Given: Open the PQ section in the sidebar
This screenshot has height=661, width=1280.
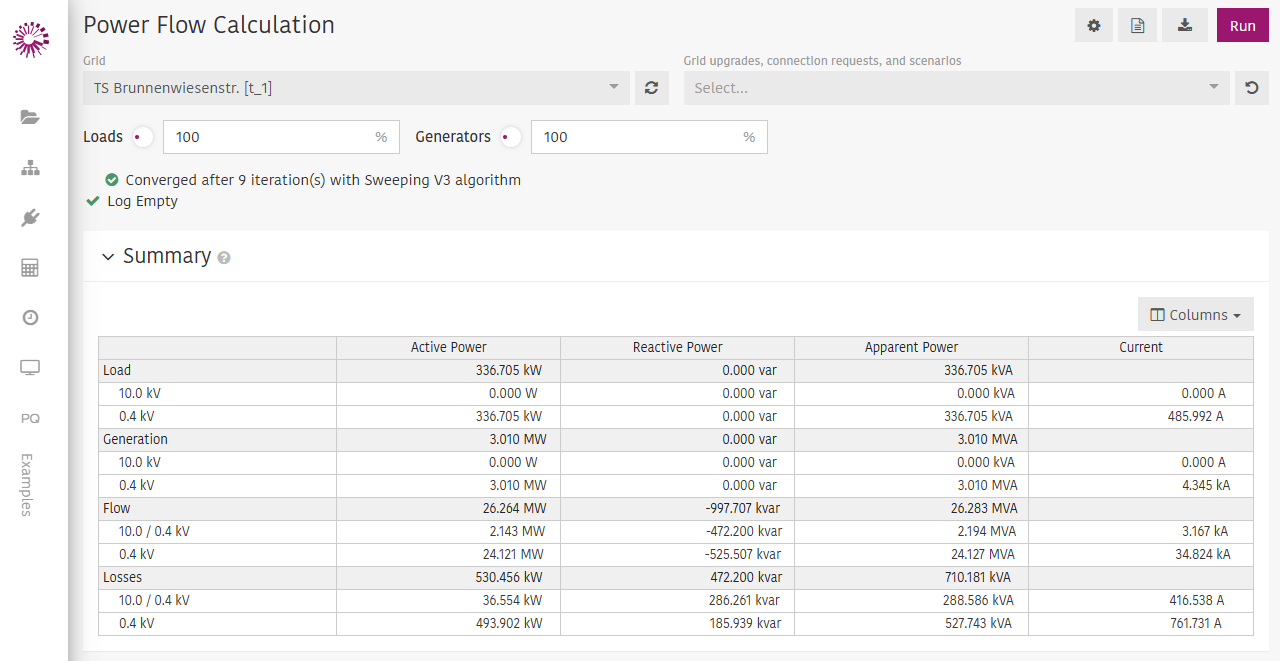Looking at the screenshot, I should (x=30, y=418).
